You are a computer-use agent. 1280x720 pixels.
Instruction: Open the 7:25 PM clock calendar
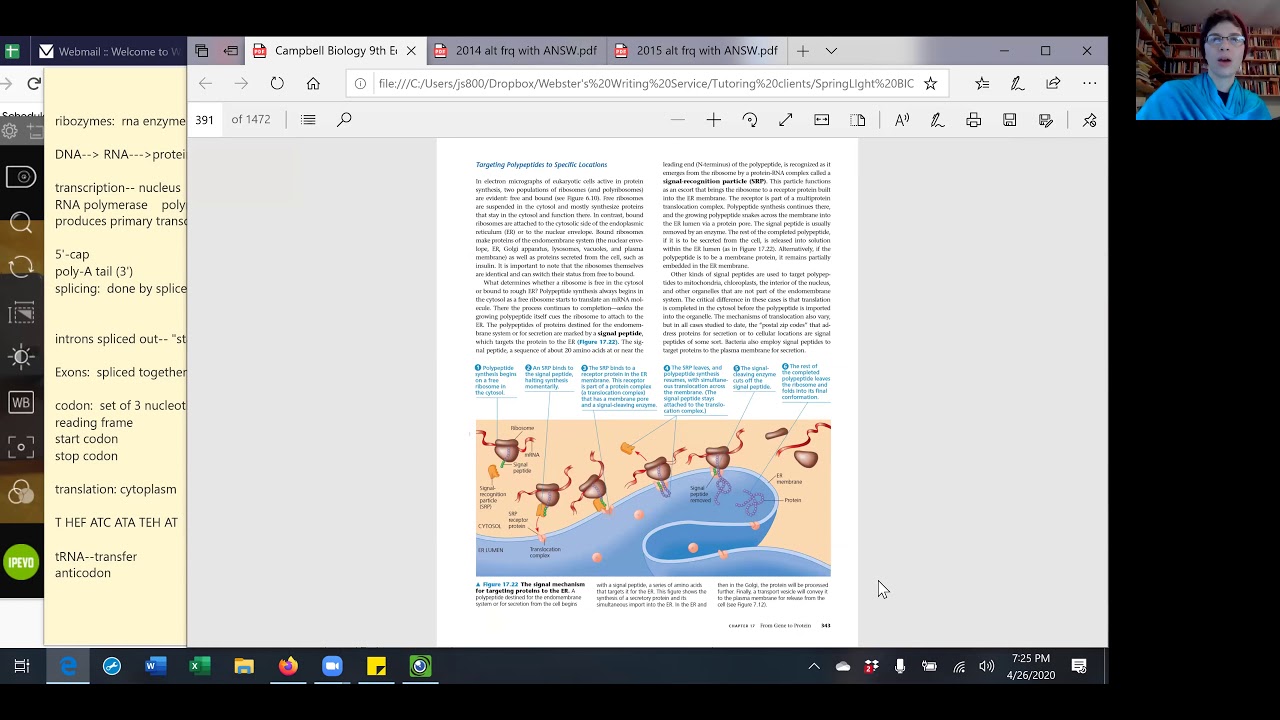click(x=1030, y=666)
